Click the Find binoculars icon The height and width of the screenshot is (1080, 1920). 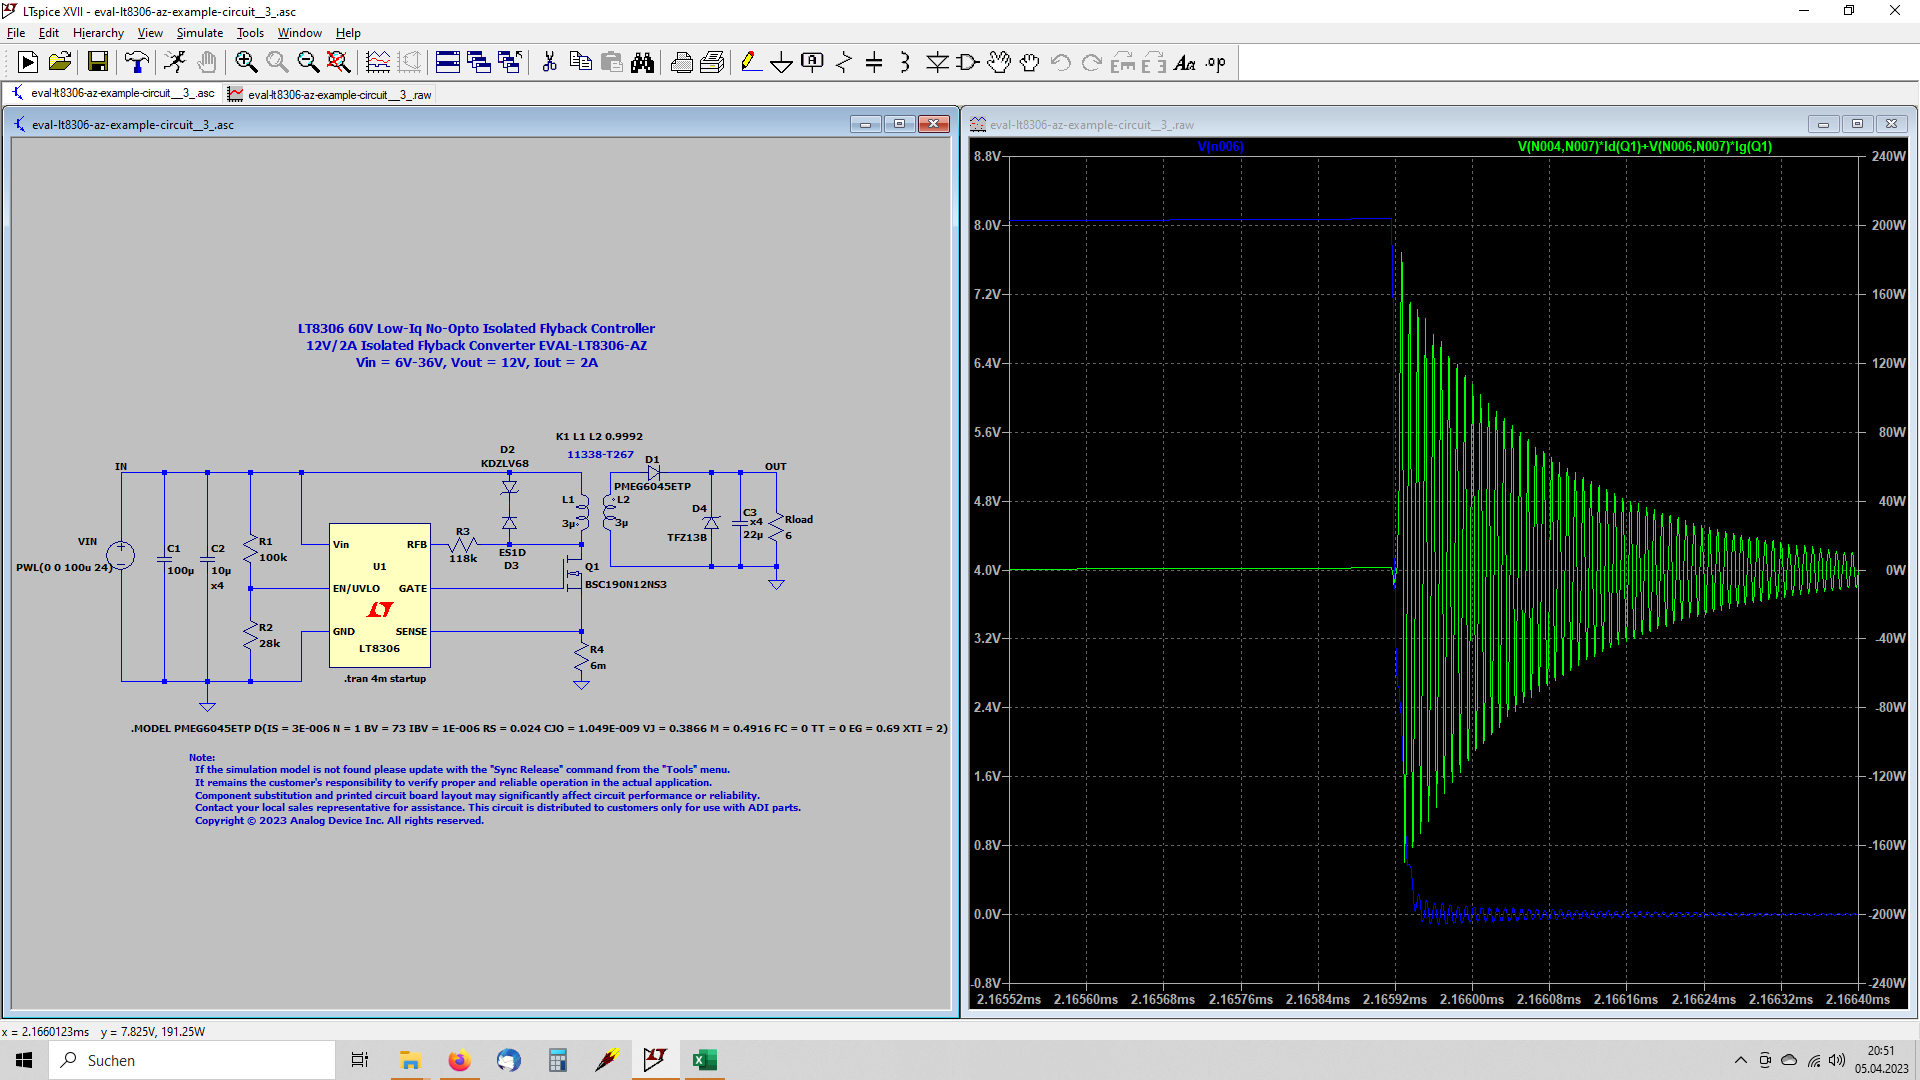click(x=642, y=62)
